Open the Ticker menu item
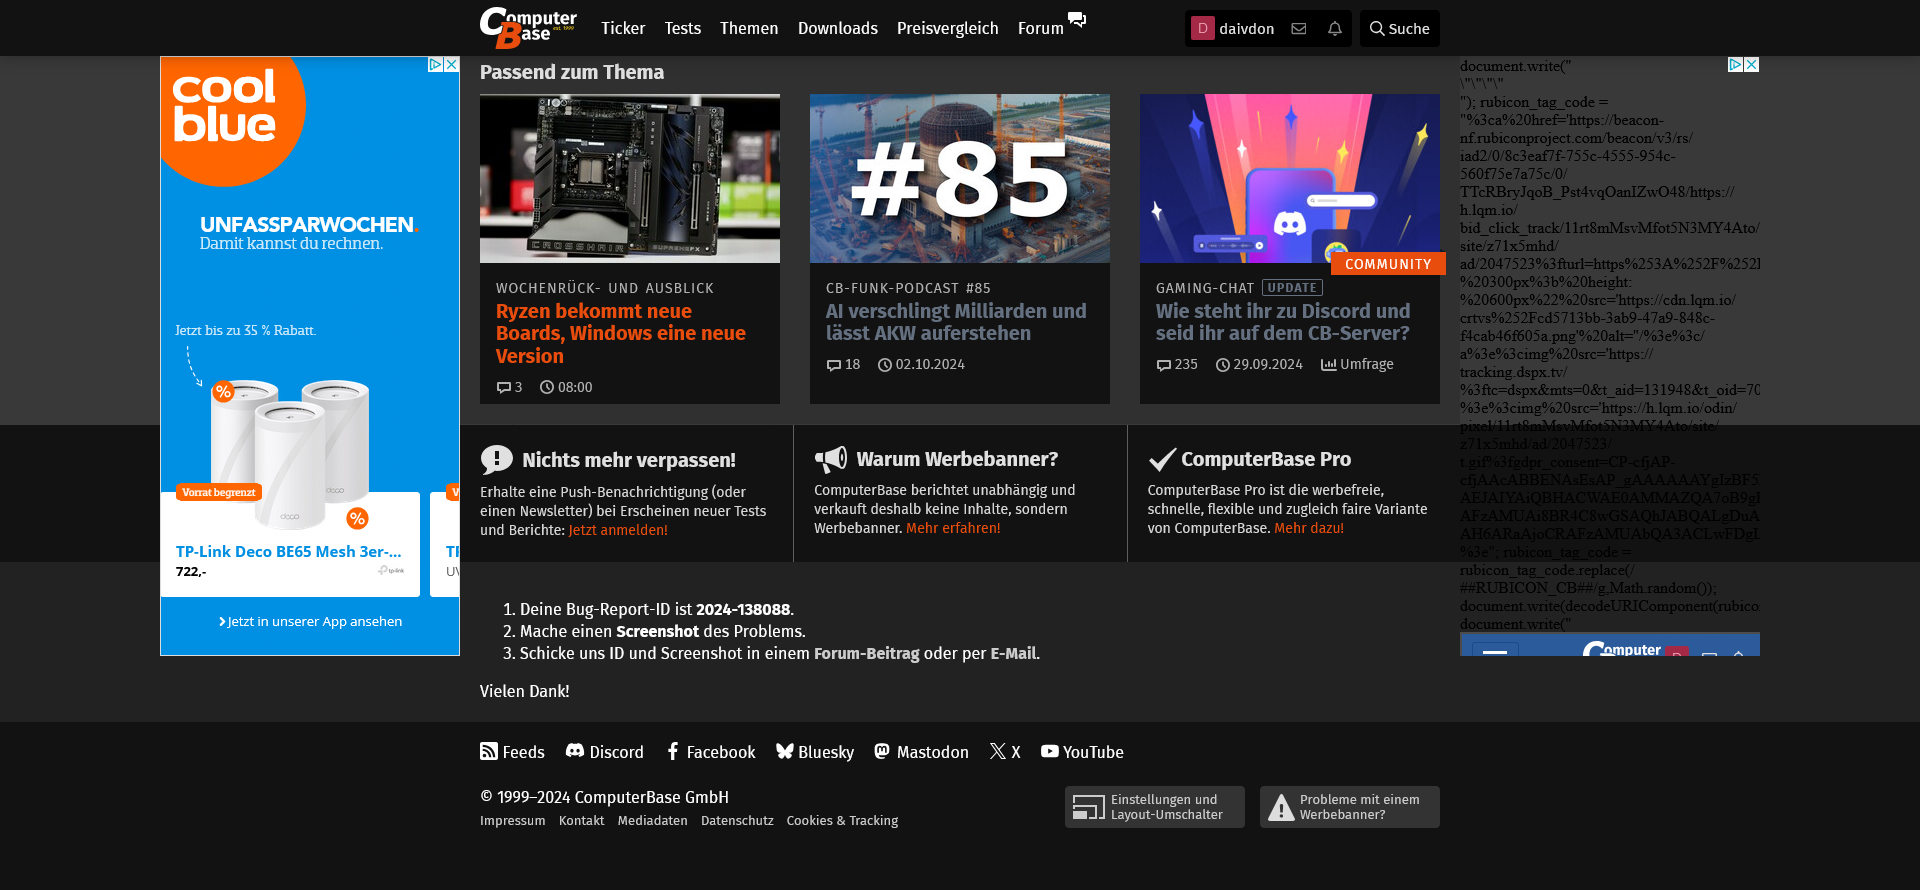The image size is (1920, 890). pyautogui.click(x=623, y=28)
